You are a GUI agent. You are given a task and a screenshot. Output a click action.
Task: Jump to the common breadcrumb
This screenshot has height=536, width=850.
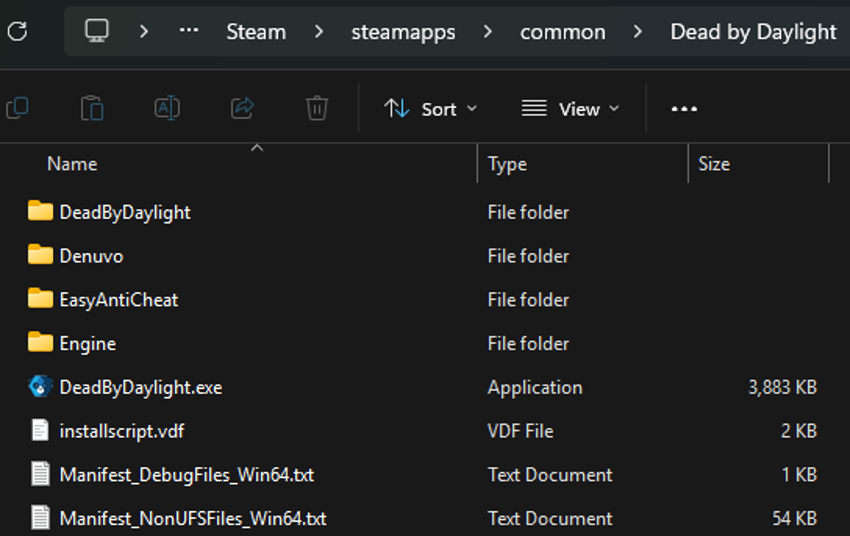tap(563, 33)
